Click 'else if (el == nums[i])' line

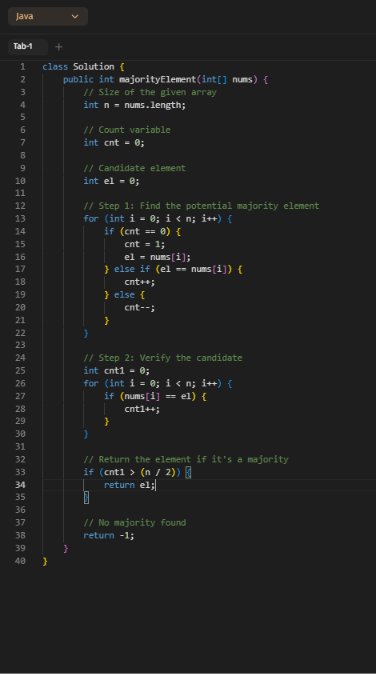[173, 270]
